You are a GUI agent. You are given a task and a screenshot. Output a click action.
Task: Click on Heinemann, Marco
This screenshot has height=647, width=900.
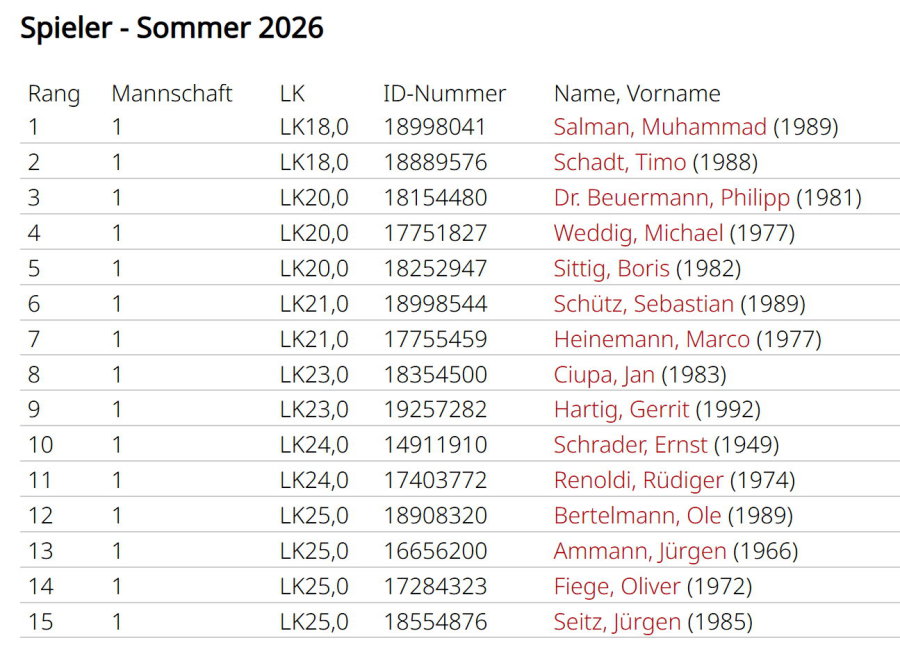tap(651, 339)
